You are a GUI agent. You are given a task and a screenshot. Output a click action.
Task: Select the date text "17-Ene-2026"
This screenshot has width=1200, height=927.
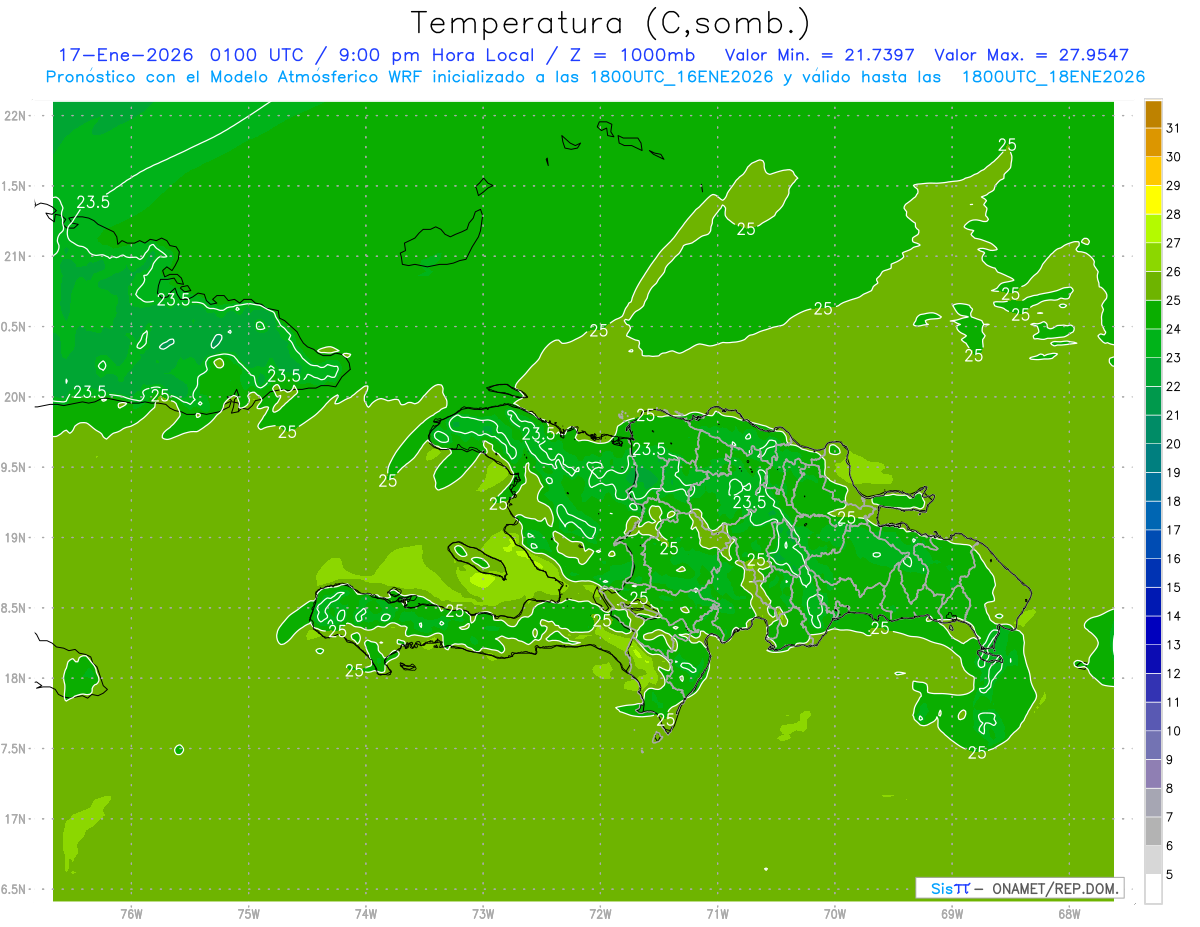pos(124,54)
